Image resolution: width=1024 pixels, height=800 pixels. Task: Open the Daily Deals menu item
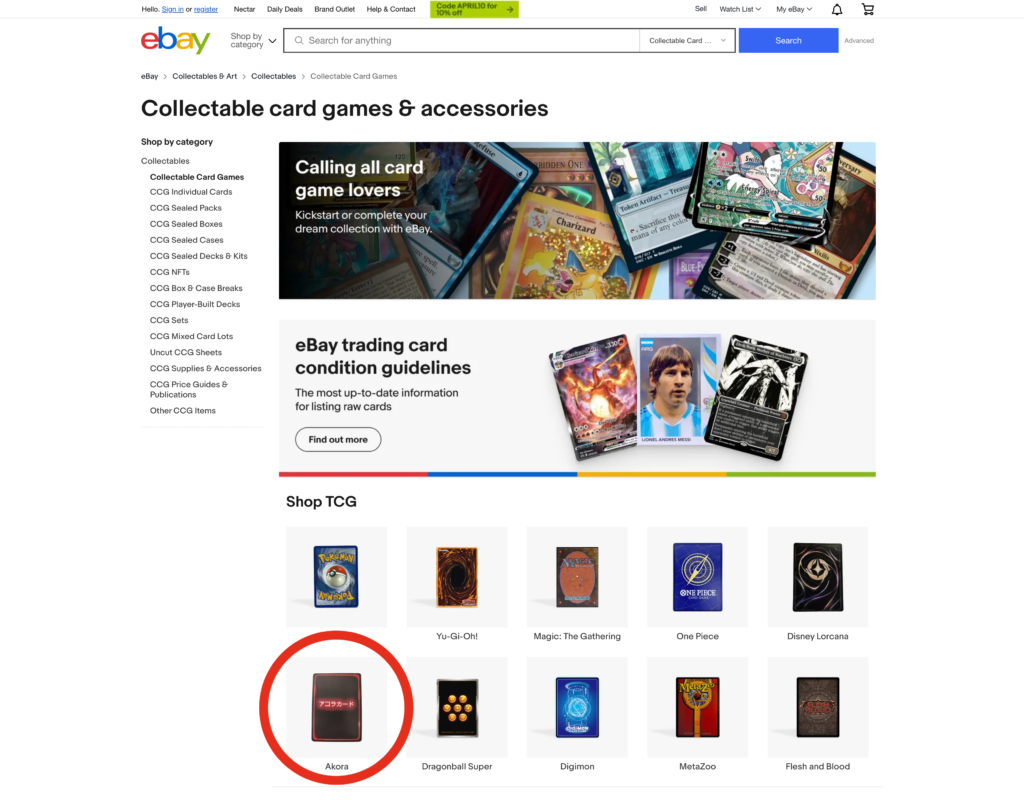click(x=285, y=9)
